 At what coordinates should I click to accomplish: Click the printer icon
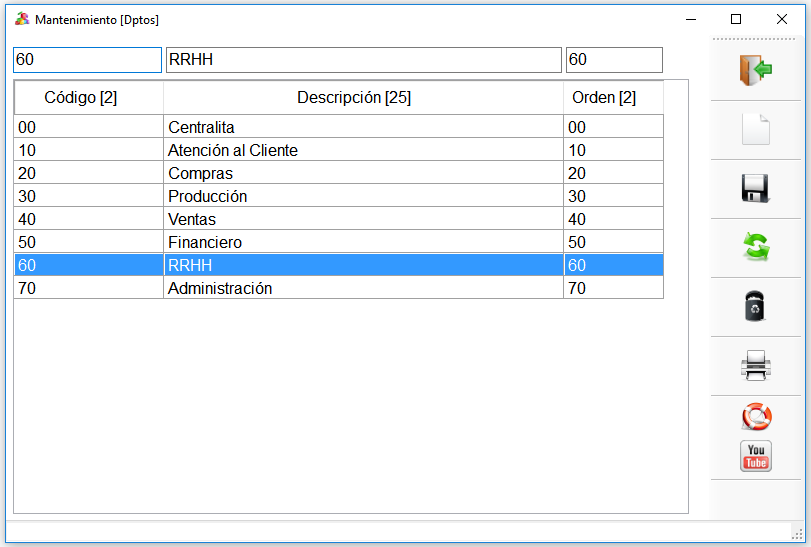(x=756, y=366)
